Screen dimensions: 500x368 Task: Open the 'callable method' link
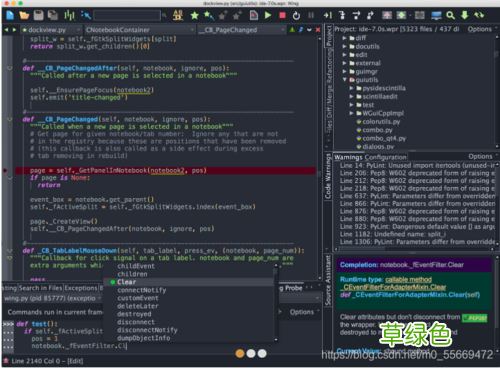click(x=408, y=279)
